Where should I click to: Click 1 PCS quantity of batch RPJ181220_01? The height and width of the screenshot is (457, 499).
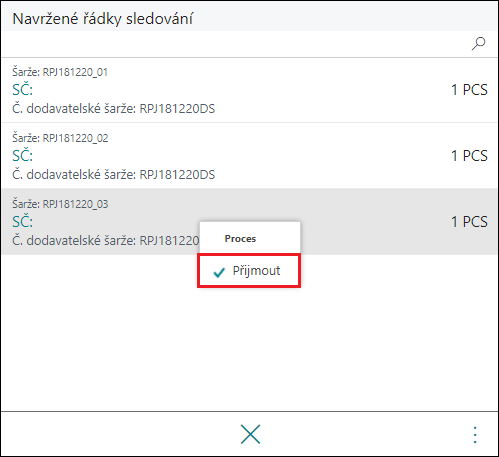469,90
